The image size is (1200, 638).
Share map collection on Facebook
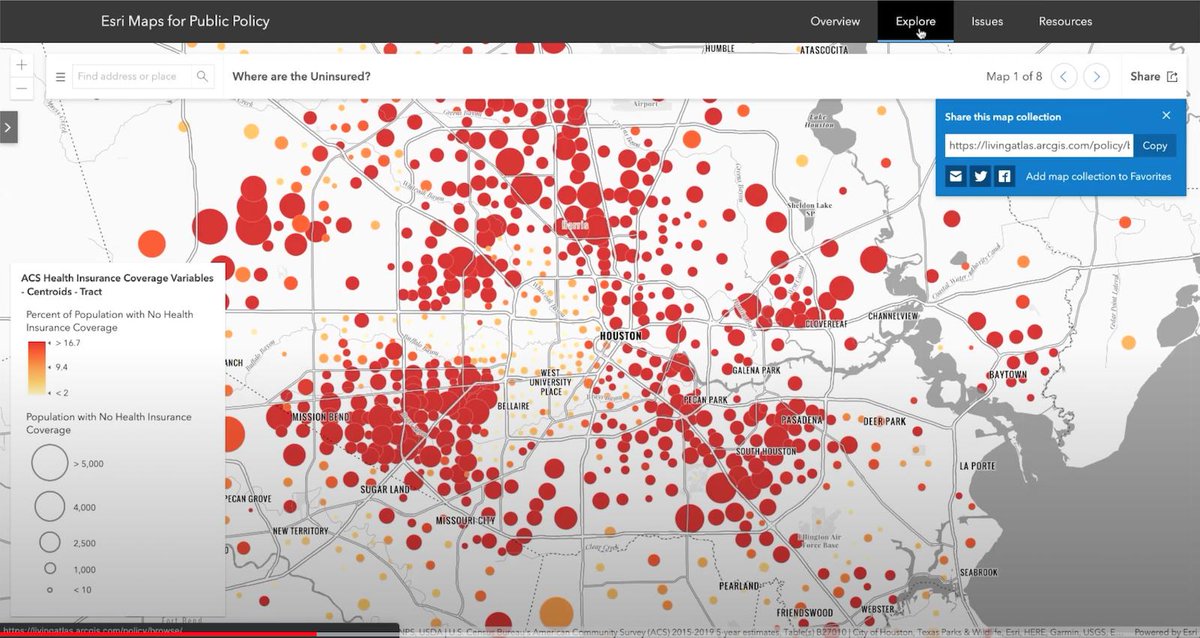[x=1004, y=176]
